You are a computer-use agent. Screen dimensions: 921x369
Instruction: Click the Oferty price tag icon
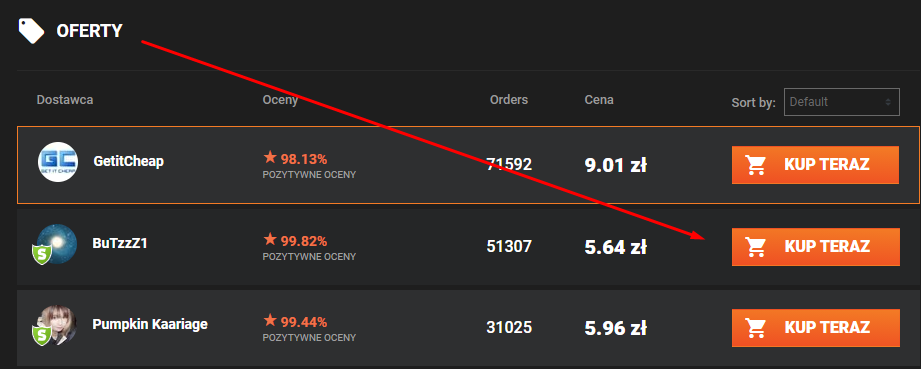[31, 31]
